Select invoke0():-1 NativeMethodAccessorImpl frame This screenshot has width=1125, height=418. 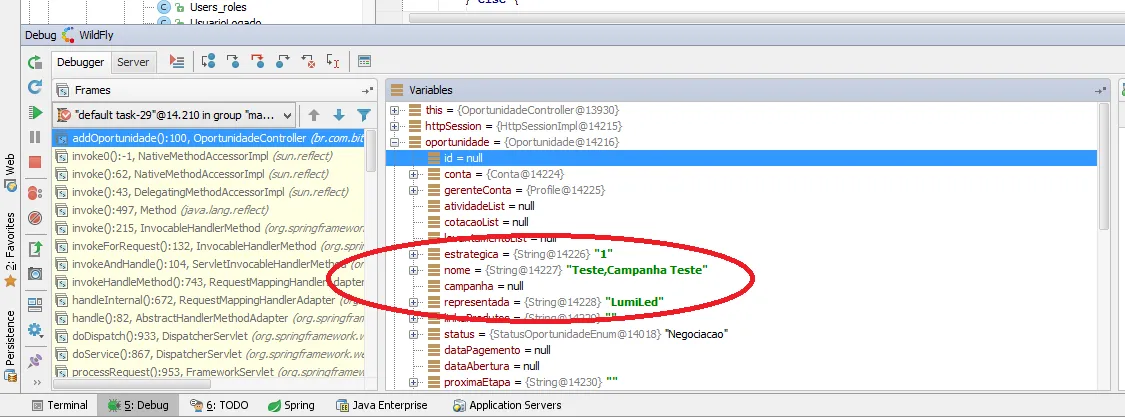click(x=210, y=156)
